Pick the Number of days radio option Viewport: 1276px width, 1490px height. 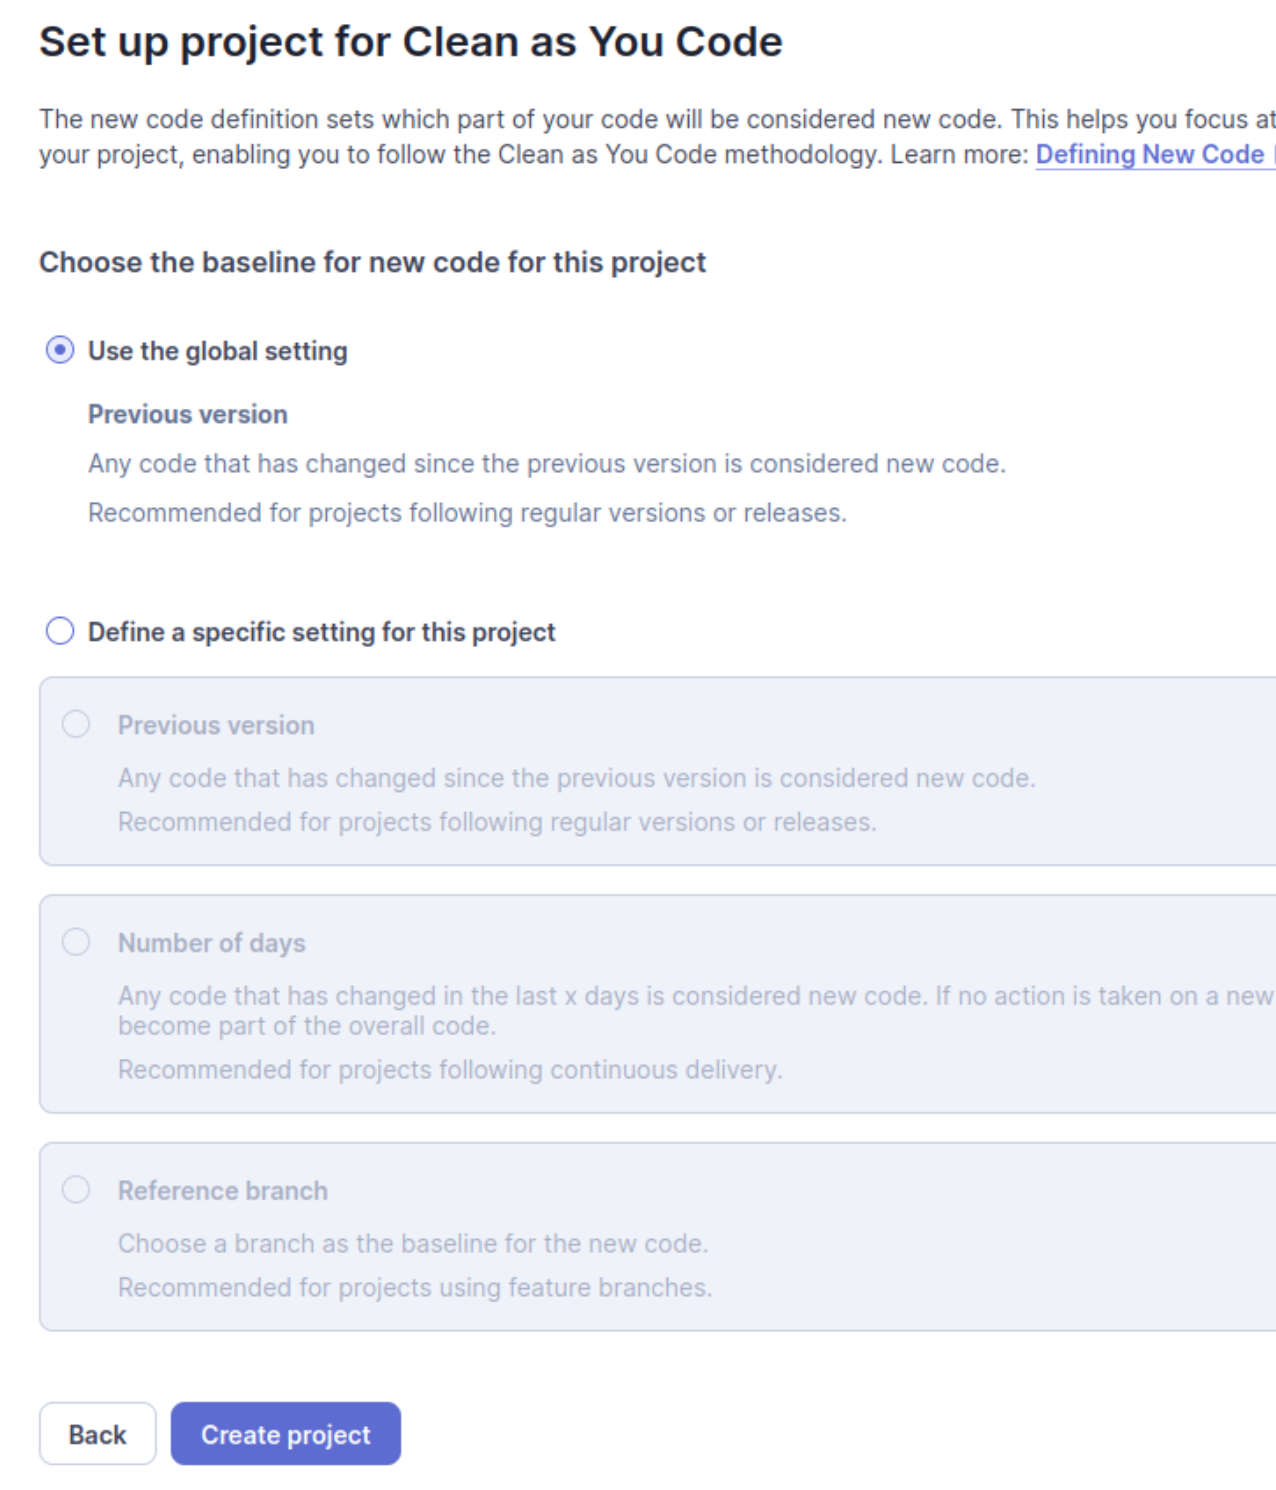tap(76, 942)
